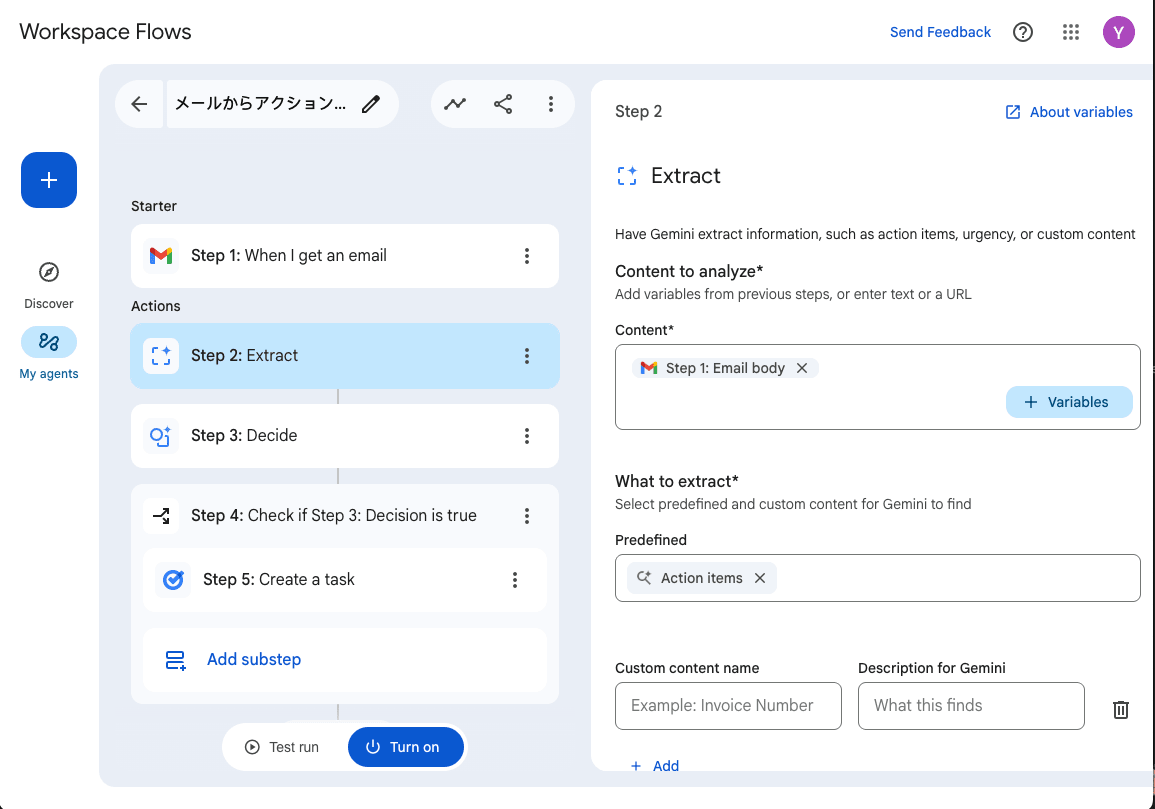This screenshot has height=809, width=1155.
Task: Click the Variables button
Action: 1069,402
